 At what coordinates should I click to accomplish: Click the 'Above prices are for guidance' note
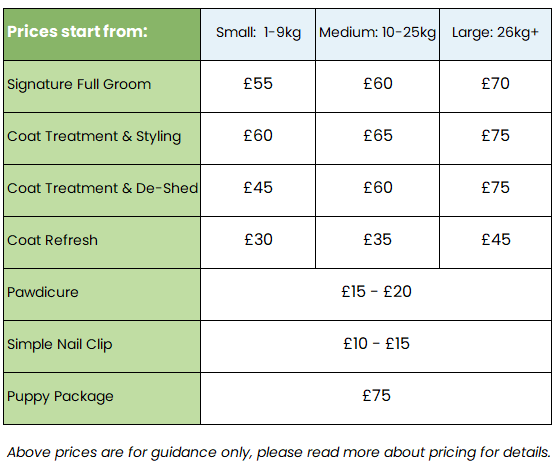click(x=279, y=452)
